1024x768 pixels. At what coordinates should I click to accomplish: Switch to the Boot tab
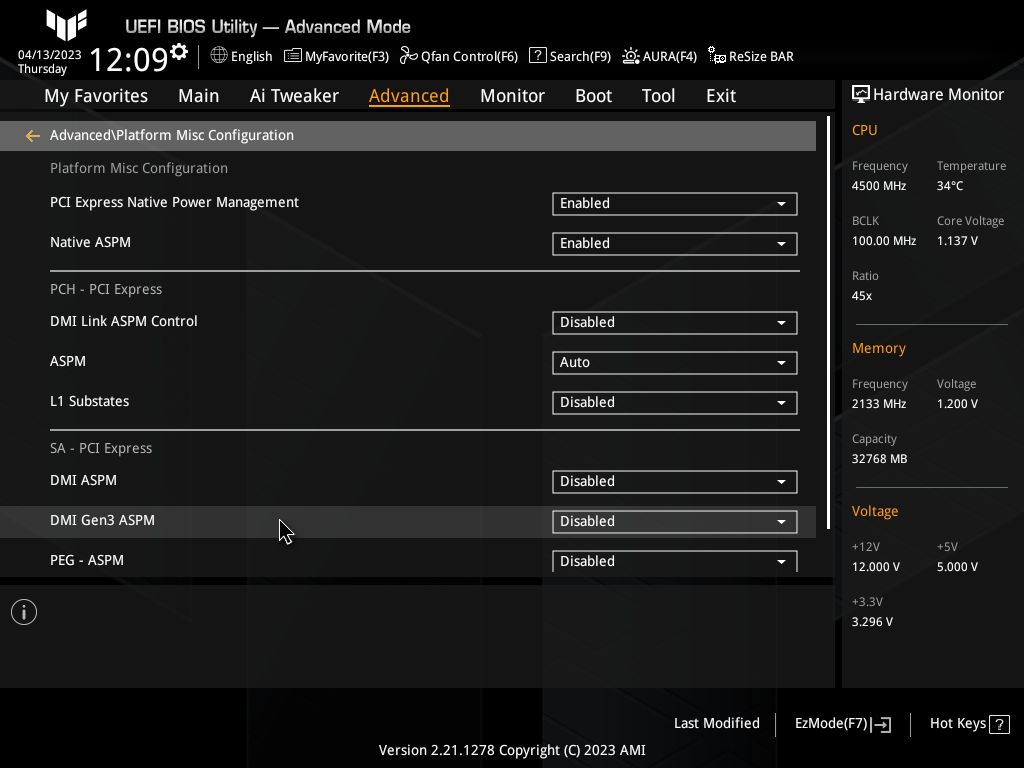(x=593, y=96)
